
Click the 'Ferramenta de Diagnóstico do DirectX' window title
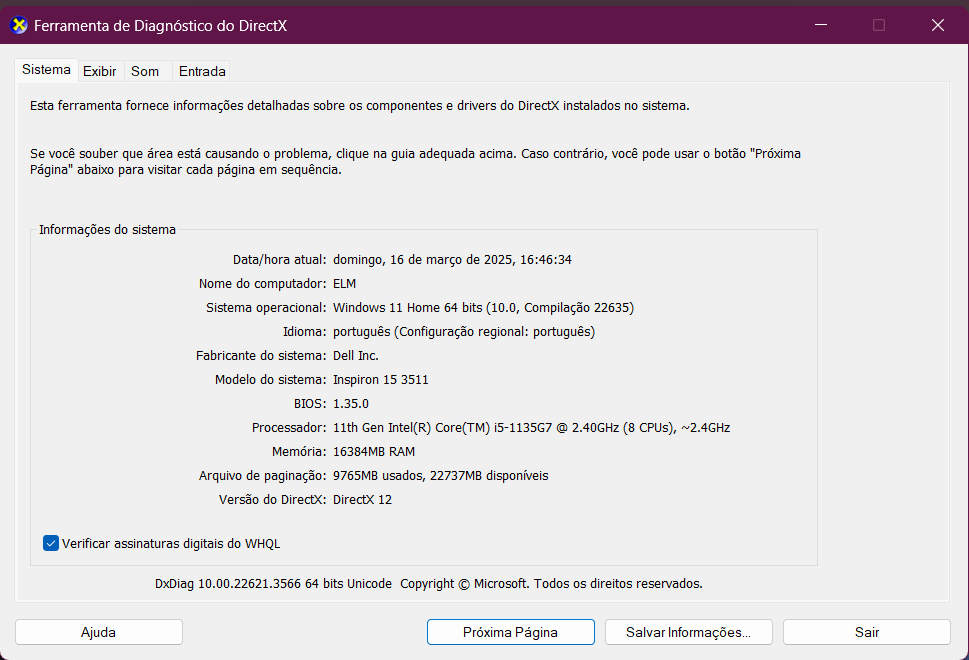point(161,26)
